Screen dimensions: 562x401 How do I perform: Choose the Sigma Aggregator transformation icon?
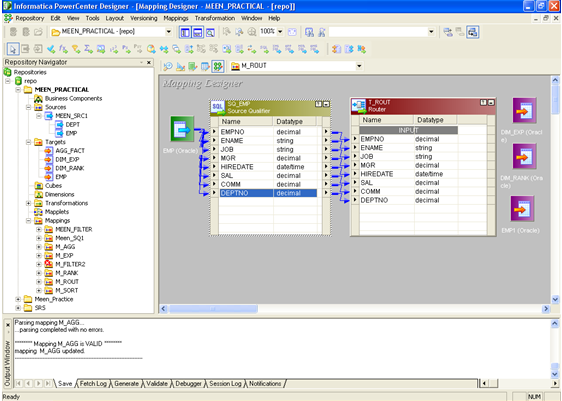(88, 48)
